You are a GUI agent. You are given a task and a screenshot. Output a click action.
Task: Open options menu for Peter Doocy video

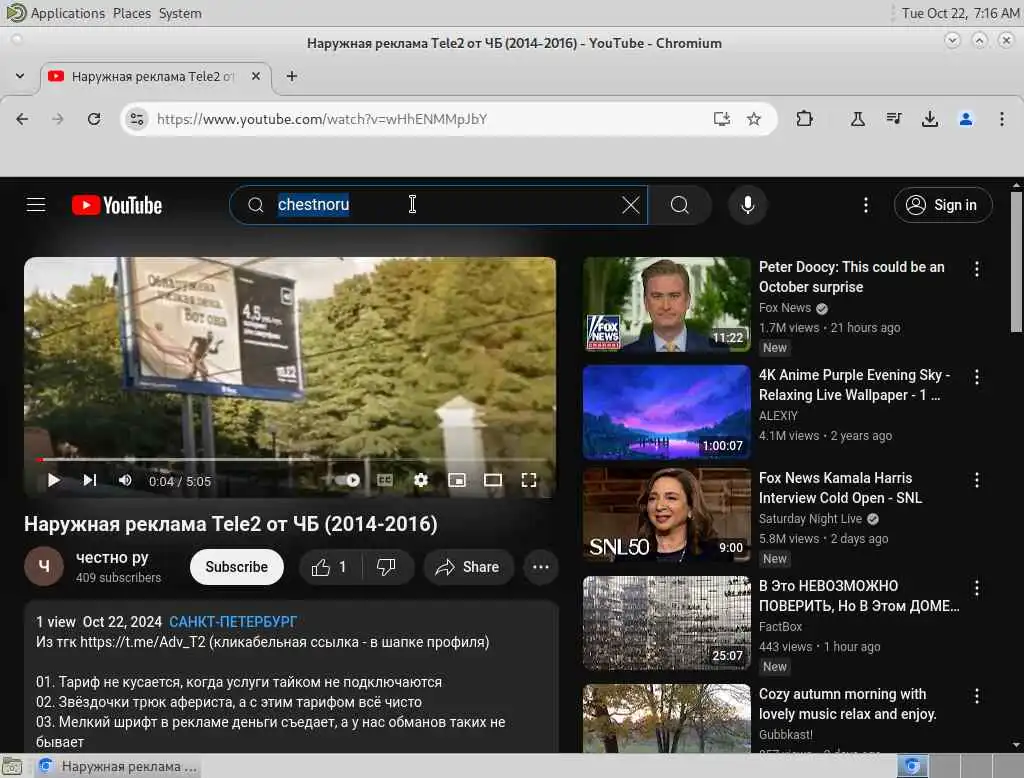pos(977,268)
